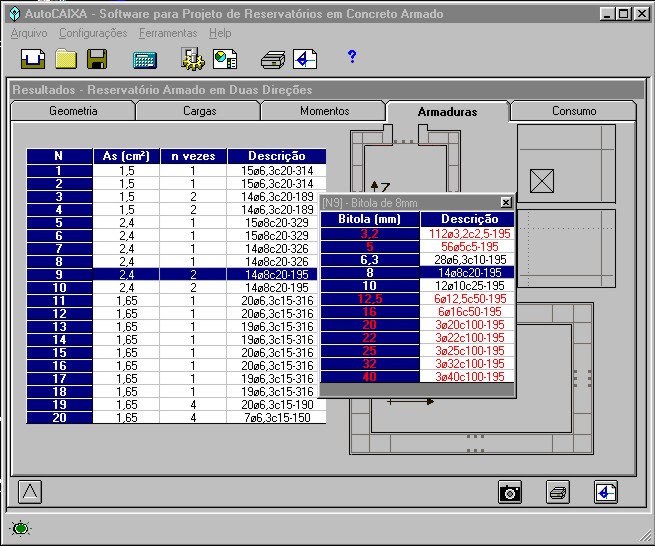Click popup description 3ø32c100-195
655x546 pixels.
(x=467, y=363)
